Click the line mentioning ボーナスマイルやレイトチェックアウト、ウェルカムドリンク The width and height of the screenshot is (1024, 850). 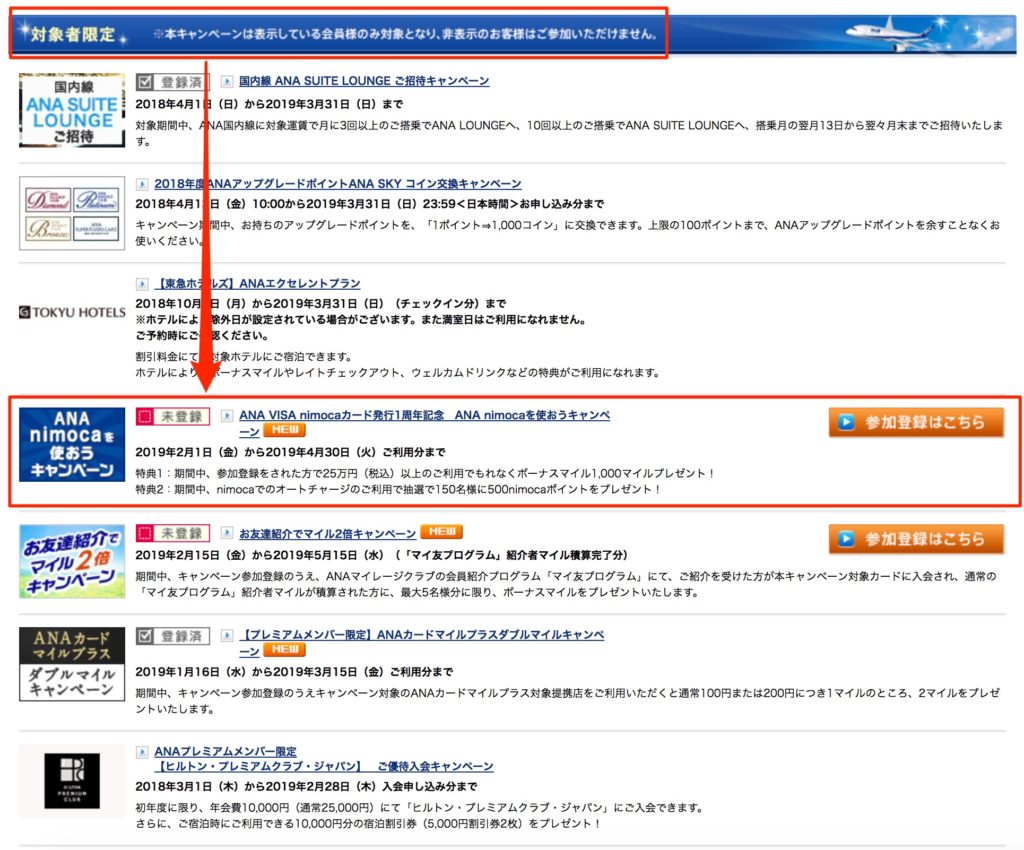coord(398,373)
